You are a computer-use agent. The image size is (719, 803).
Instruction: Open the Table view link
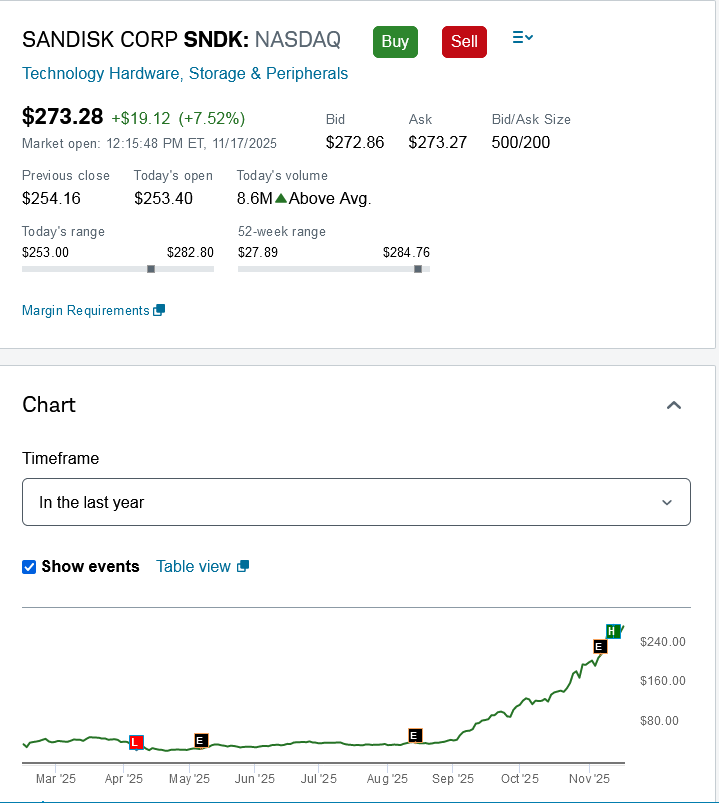(193, 567)
